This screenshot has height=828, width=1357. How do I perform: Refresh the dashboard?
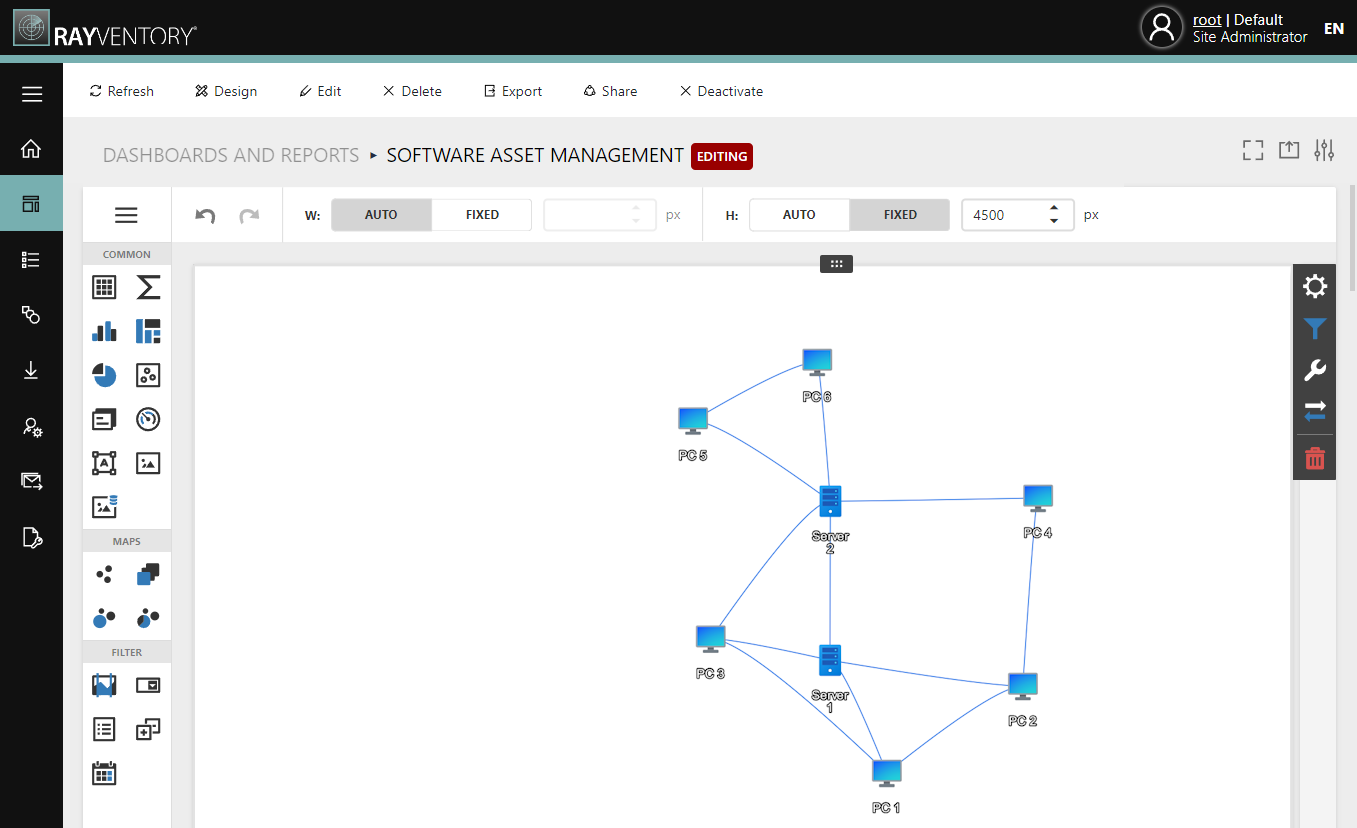(121, 91)
